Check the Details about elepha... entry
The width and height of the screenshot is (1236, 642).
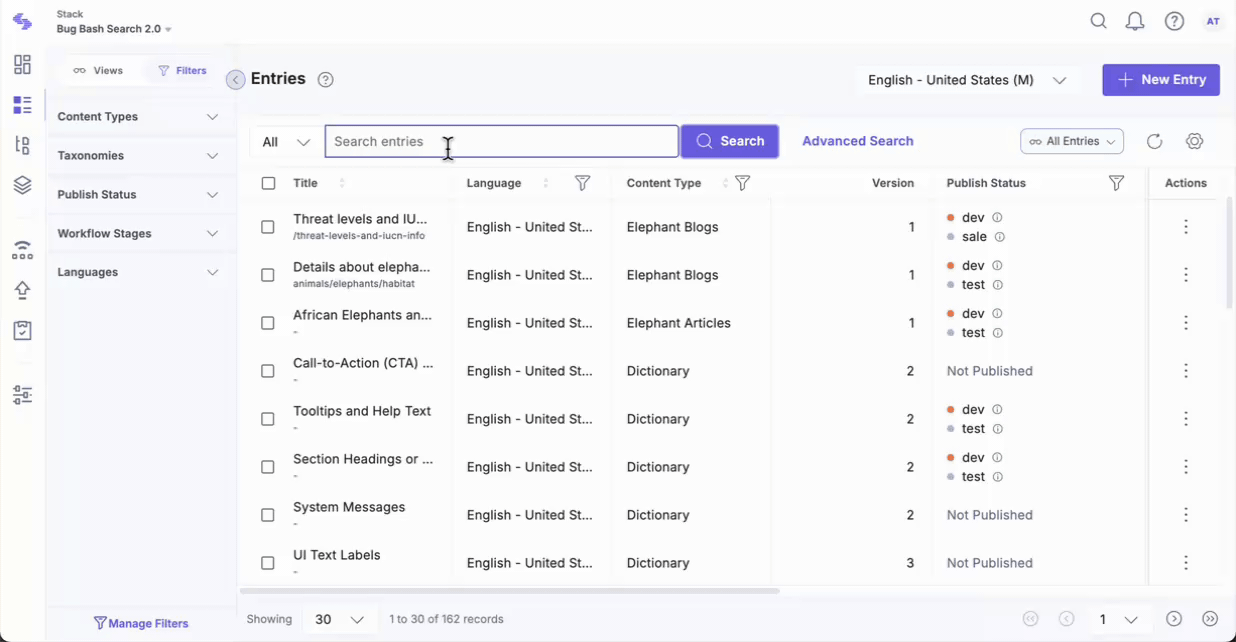pos(268,275)
